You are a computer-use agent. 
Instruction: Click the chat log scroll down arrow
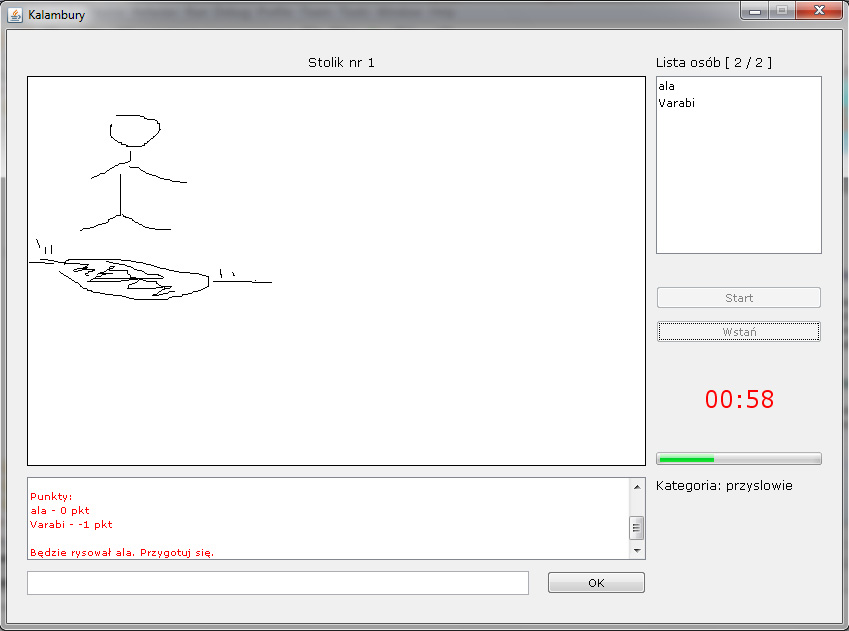[636, 550]
